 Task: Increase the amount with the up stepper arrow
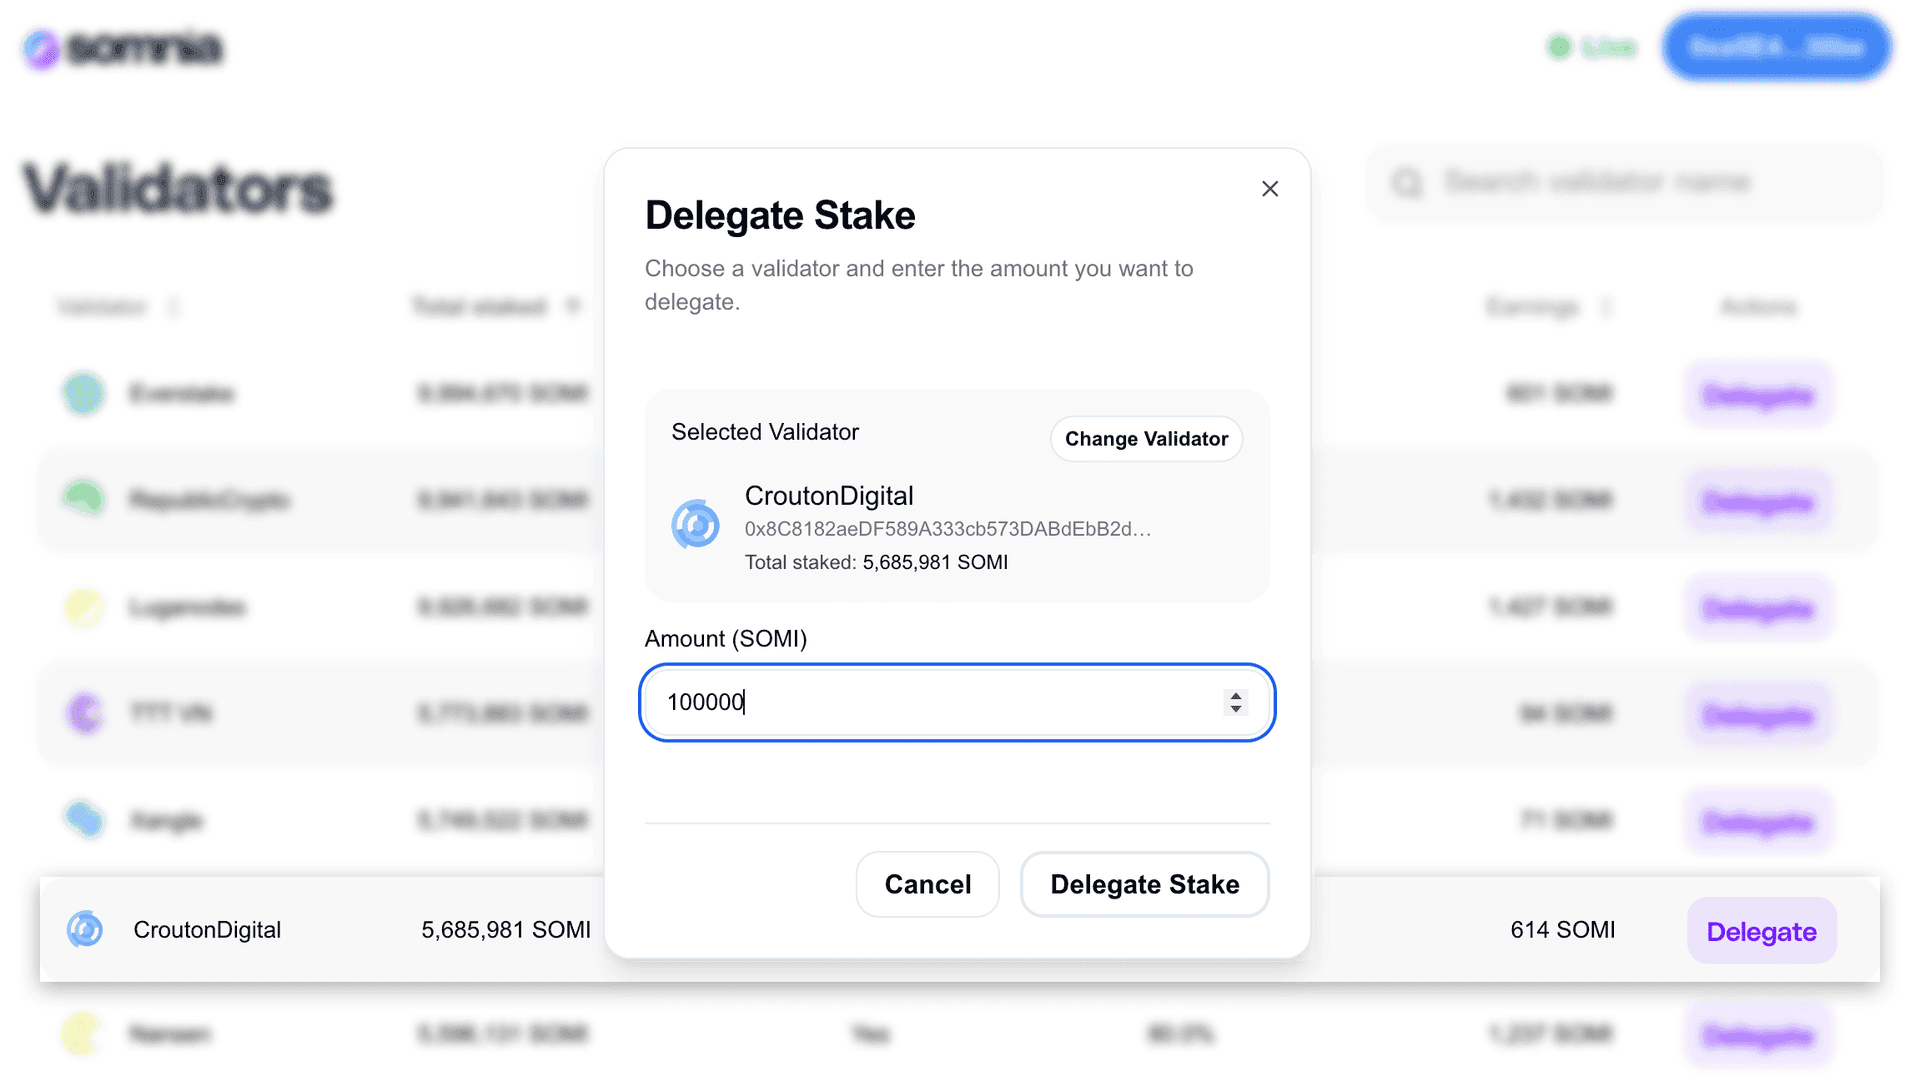coord(1236,695)
